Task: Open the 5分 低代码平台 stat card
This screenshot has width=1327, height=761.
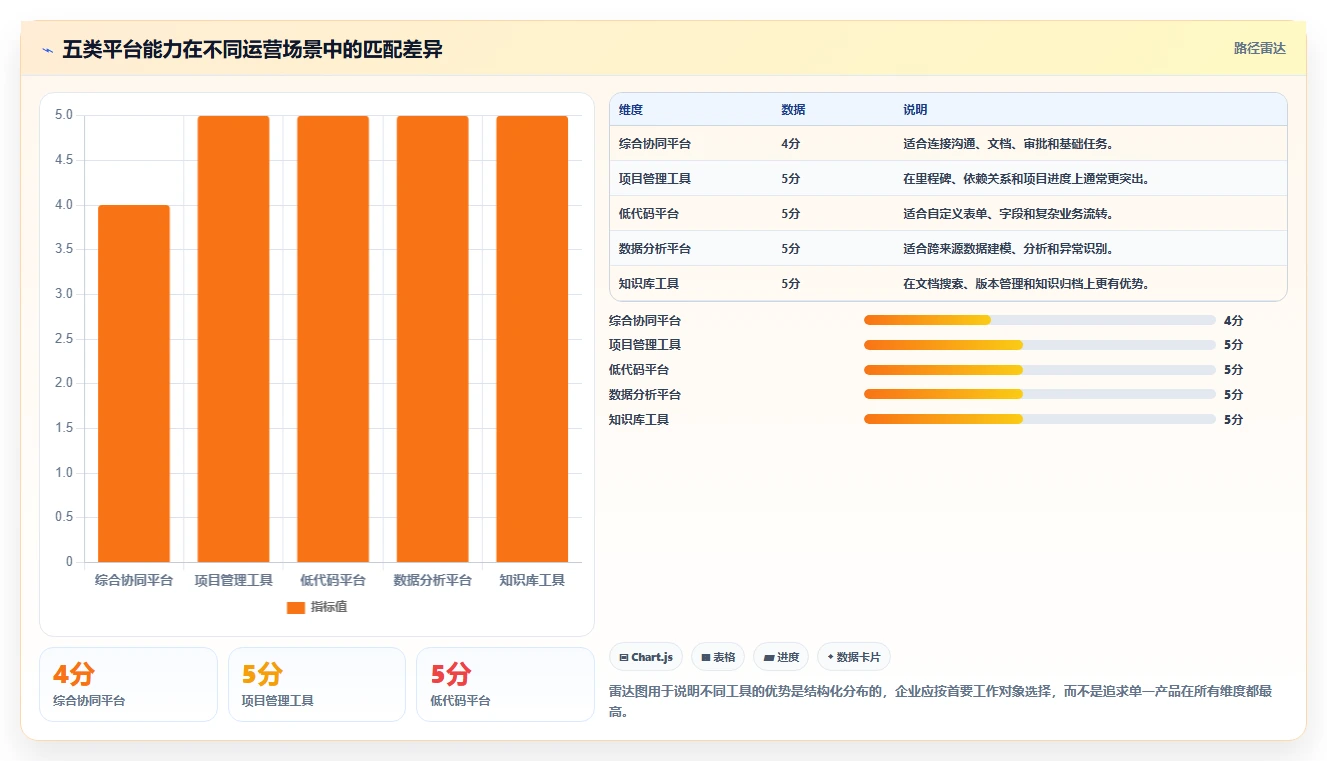Action: coord(505,684)
